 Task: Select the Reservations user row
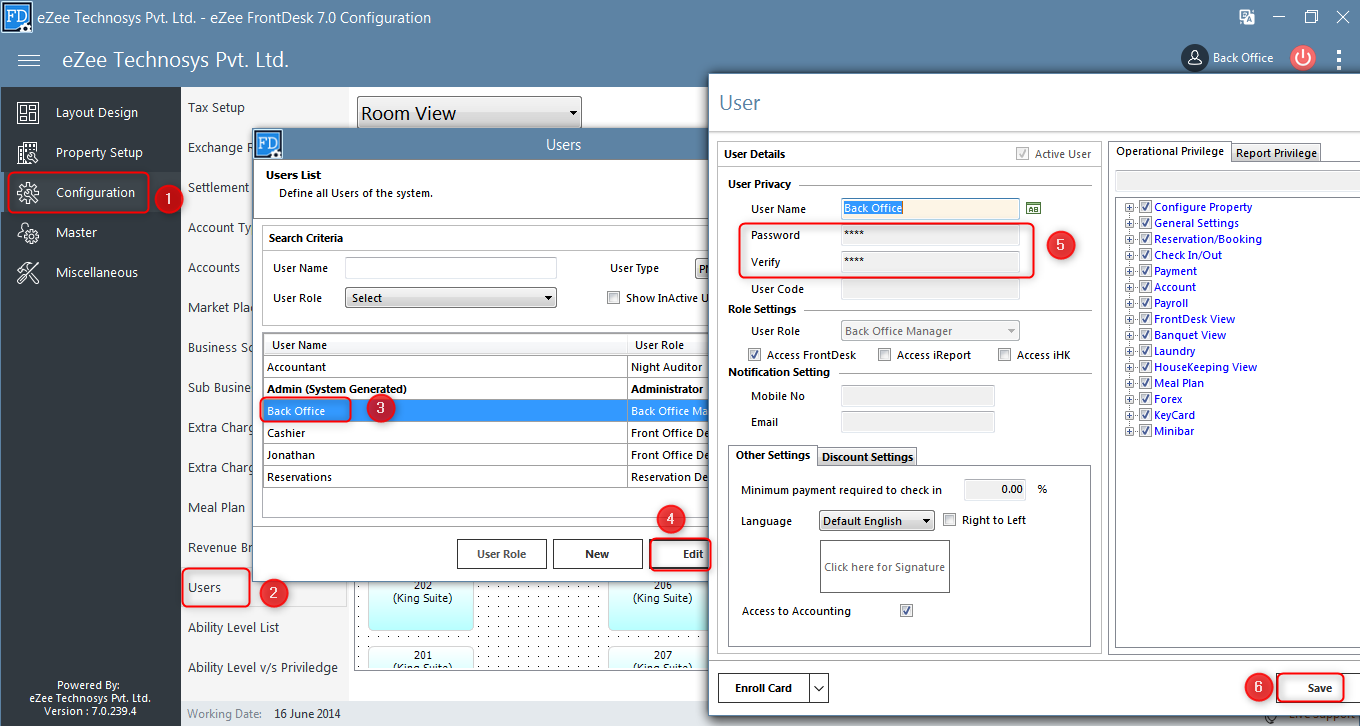coord(487,477)
